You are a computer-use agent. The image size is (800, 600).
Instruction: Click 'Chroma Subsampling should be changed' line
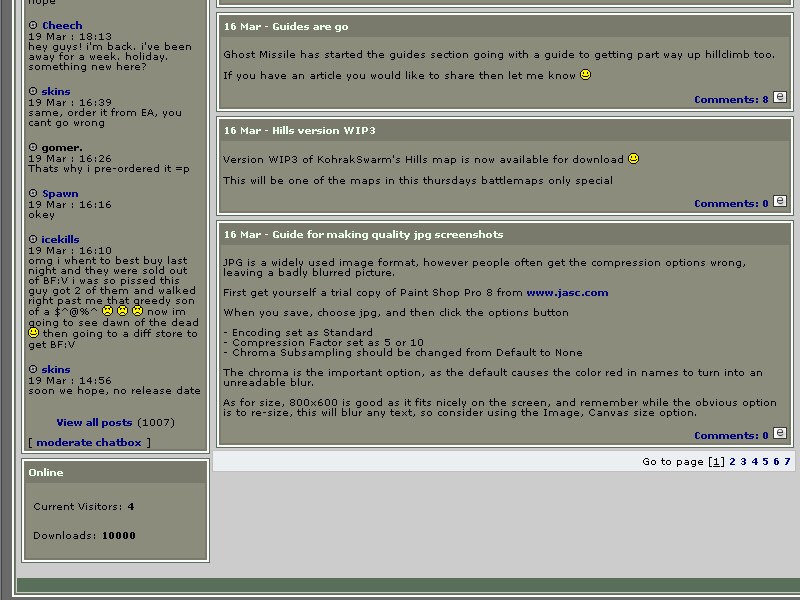(x=403, y=353)
